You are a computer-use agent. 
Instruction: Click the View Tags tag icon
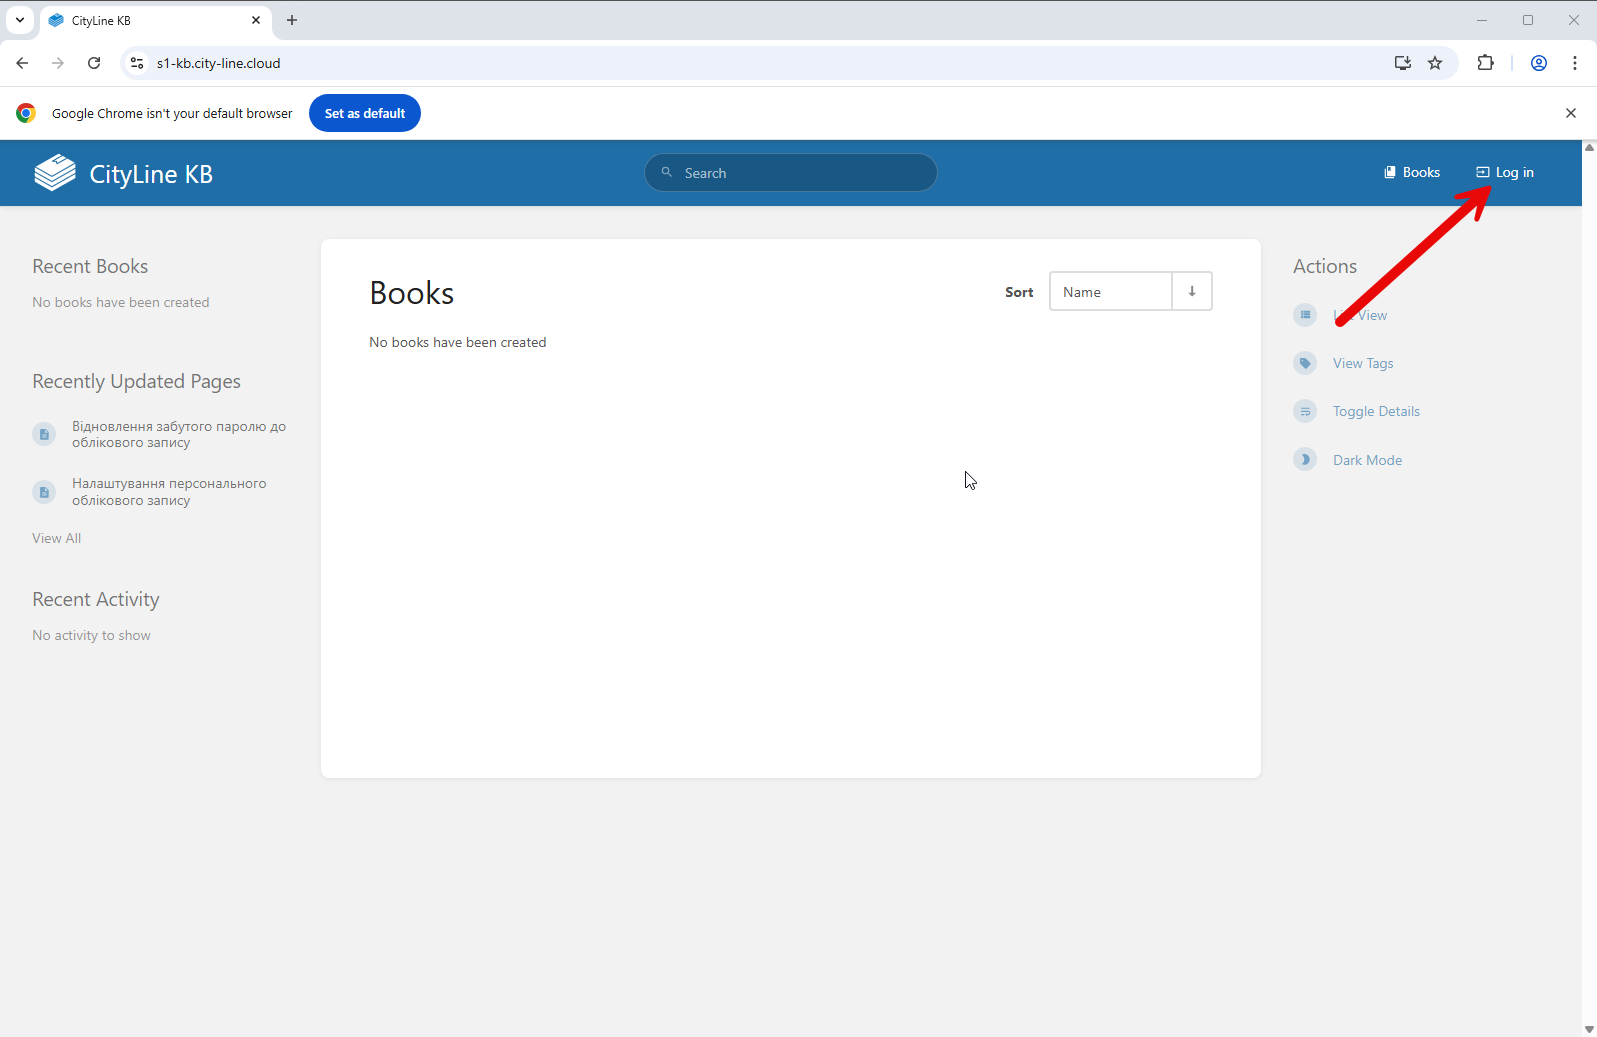point(1305,363)
